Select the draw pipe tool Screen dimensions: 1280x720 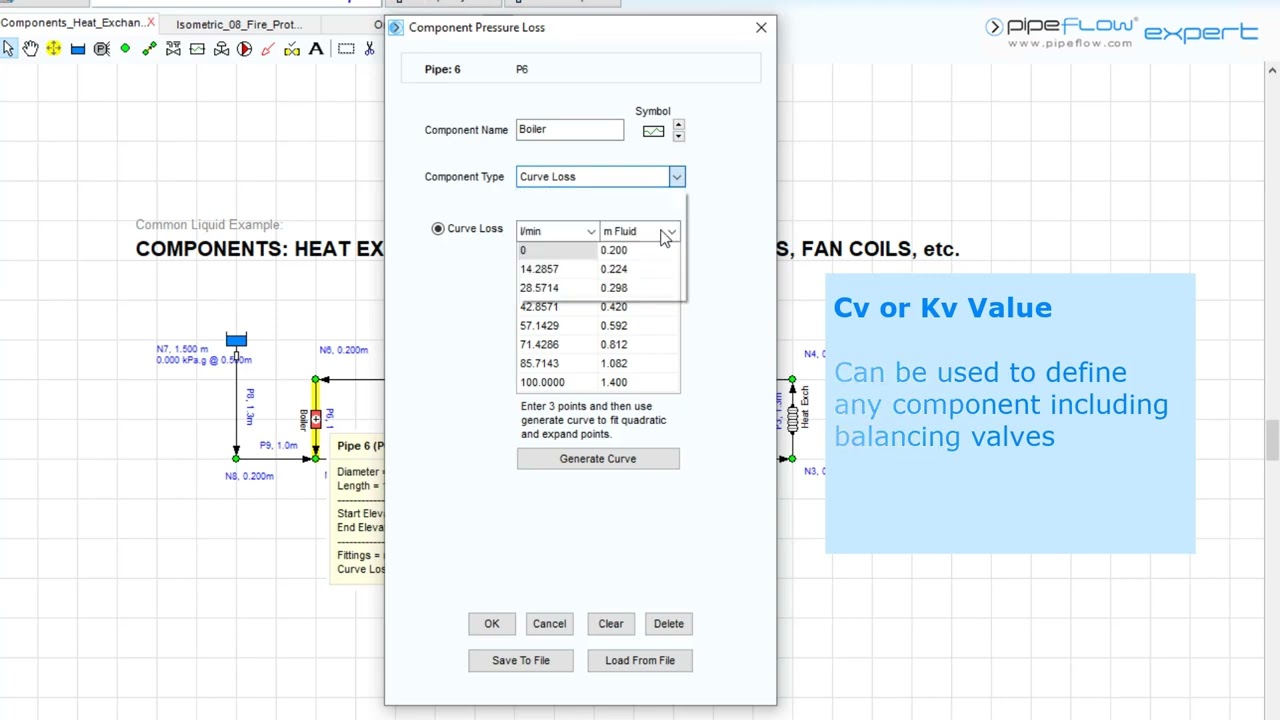[x=149, y=48]
